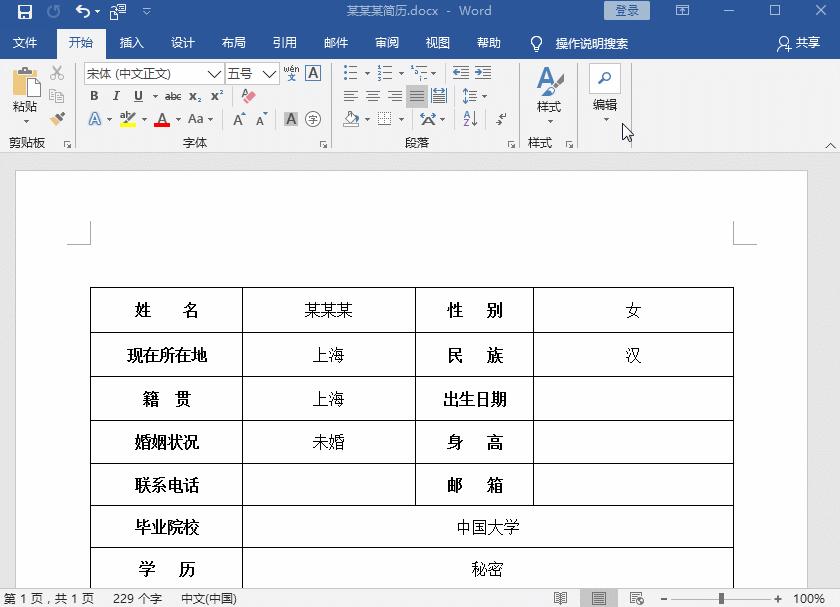Screen dimensions: 840x607
Task: Apply underline to the text
Action: 138,95
